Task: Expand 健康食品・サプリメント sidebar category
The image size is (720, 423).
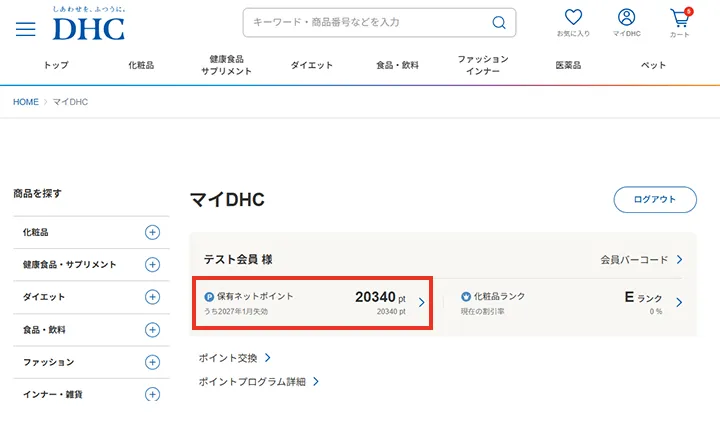Action: (x=152, y=265)
